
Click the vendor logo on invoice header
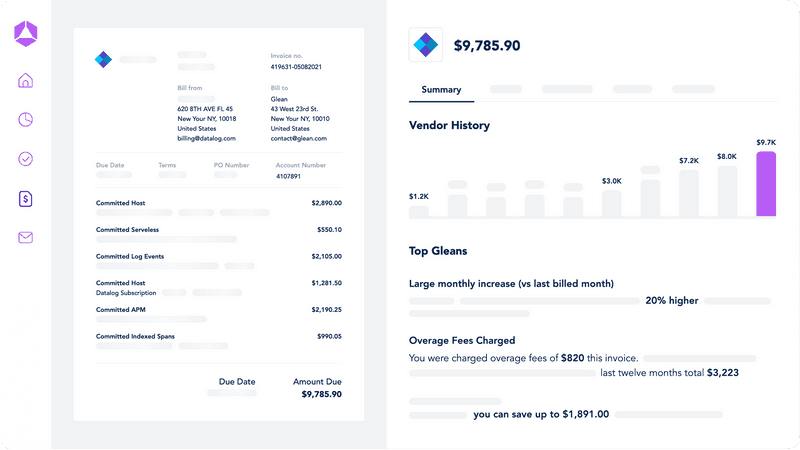(x=103, y=60)
